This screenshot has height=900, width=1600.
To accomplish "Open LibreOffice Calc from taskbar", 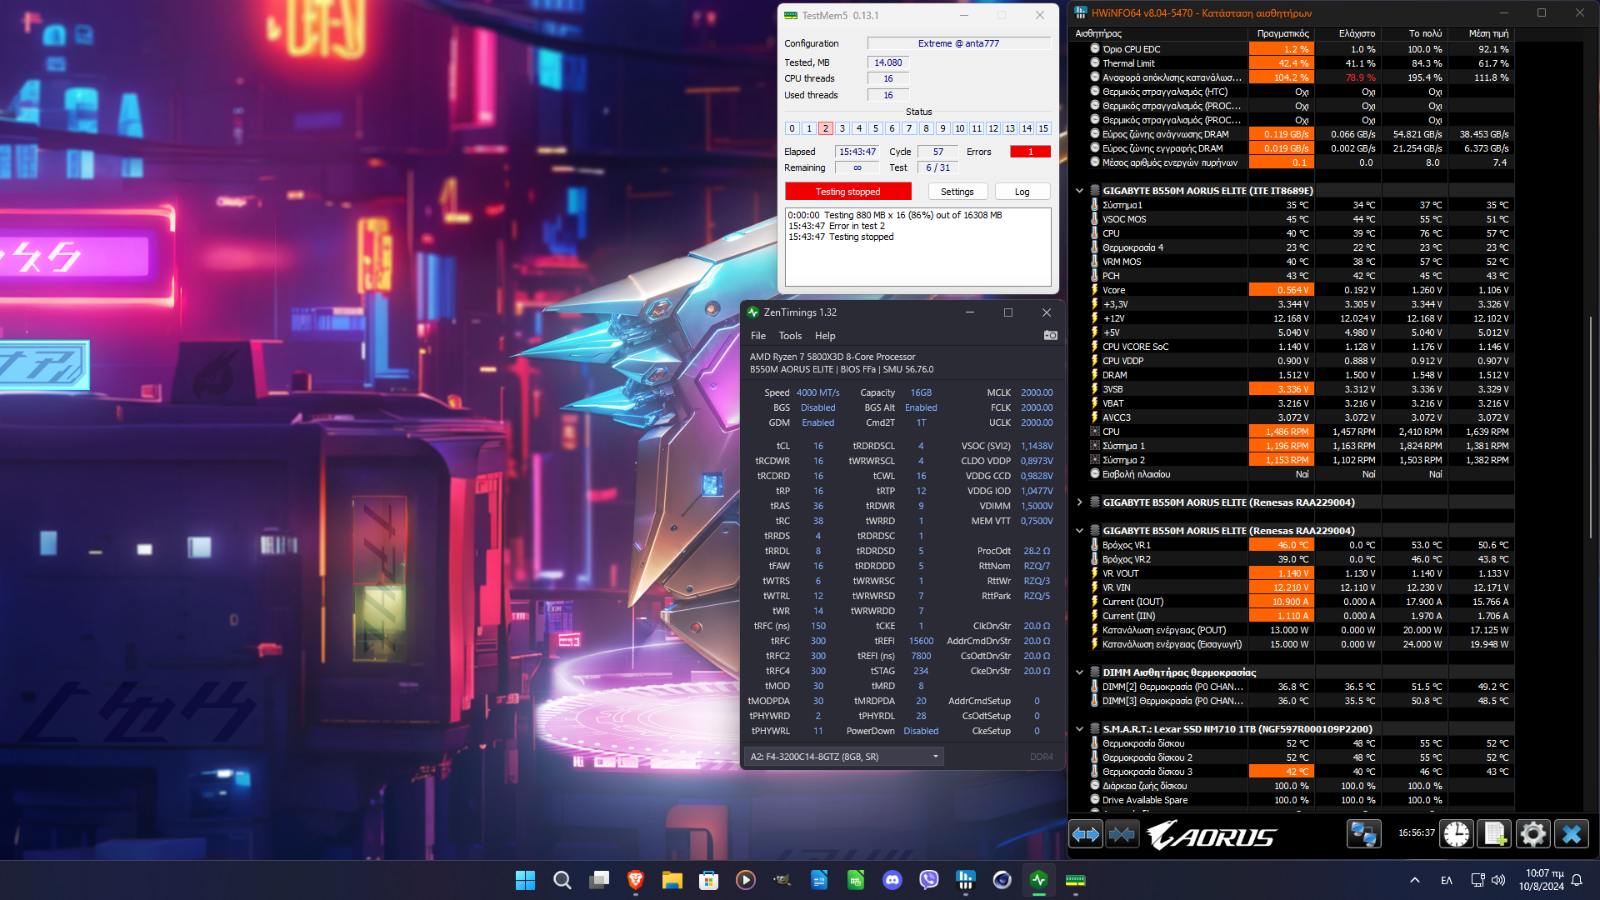I will [x=856, y=880].
